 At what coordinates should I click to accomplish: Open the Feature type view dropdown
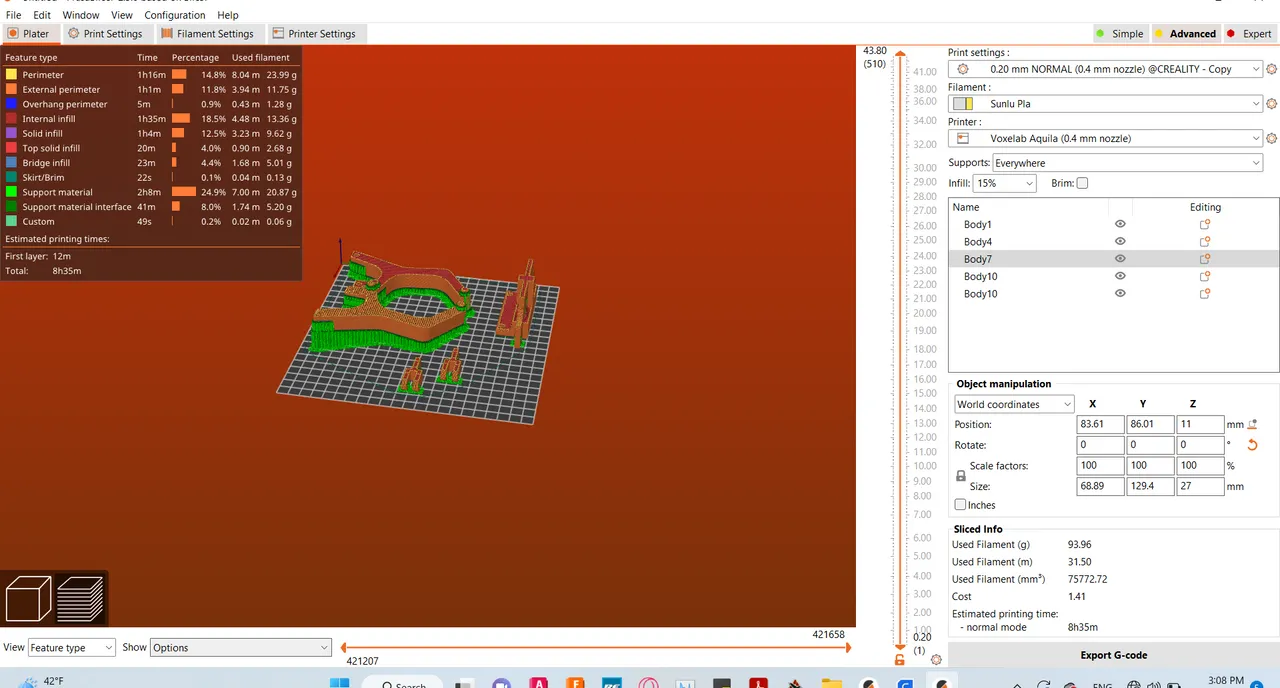(x=72, y=648)
